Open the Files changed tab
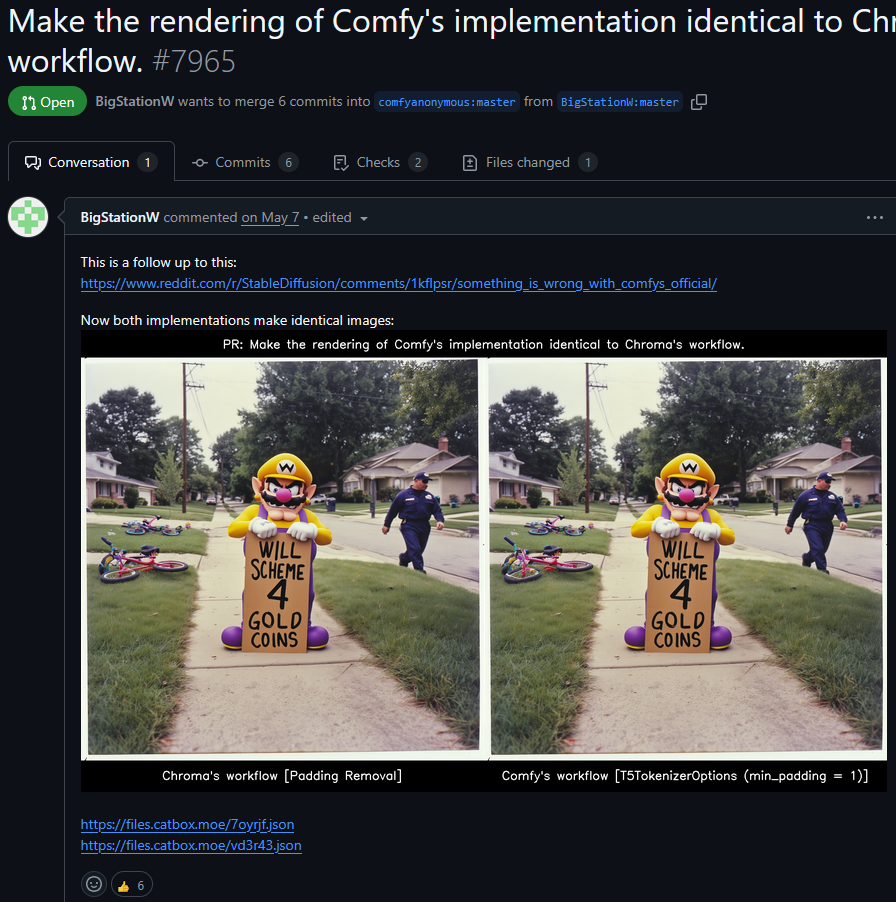 (x=530, y=163)
